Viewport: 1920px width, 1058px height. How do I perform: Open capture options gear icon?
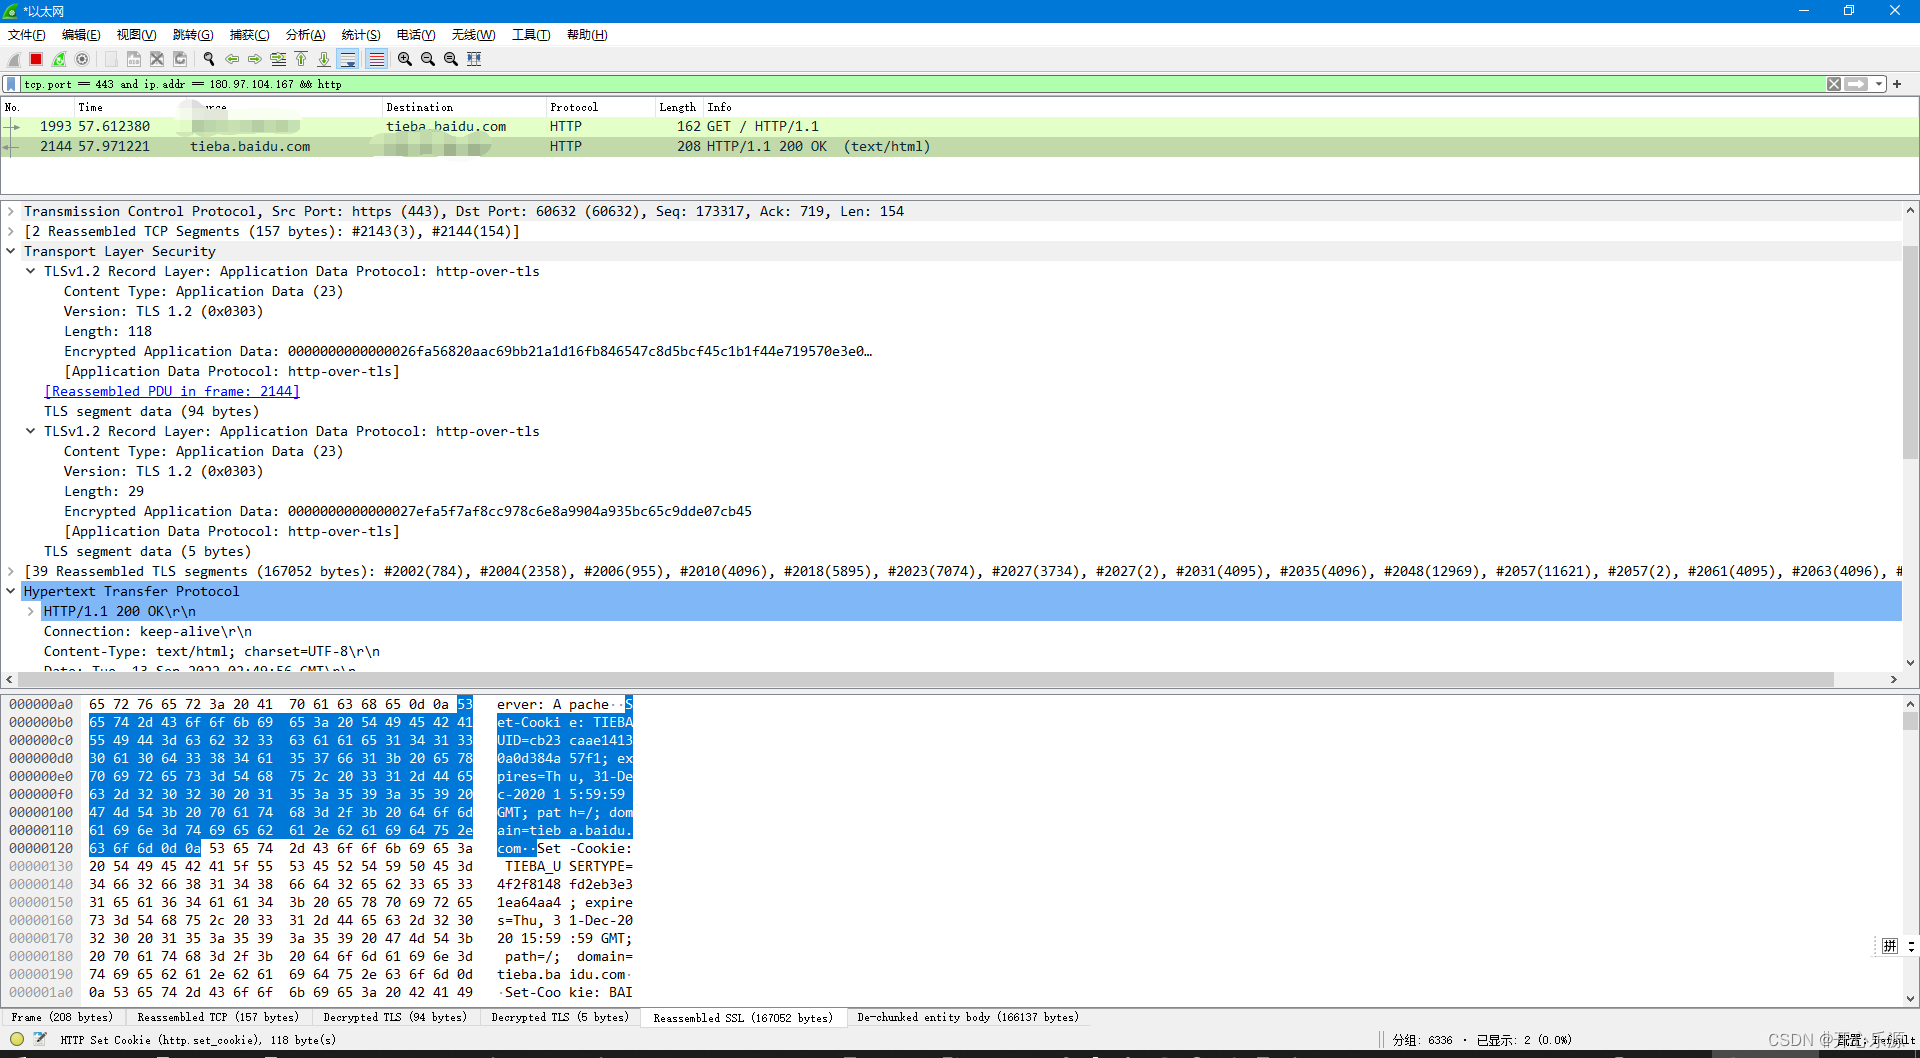[x=83, y=59]
